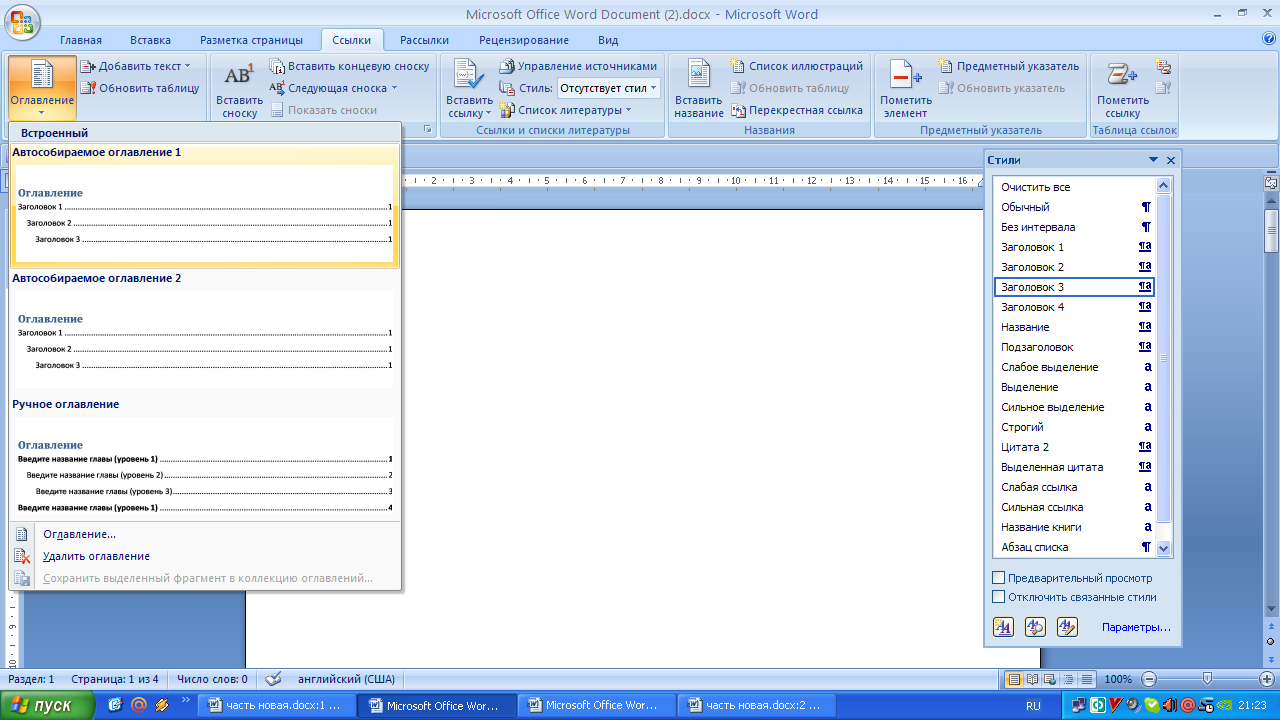
Task: Click the insert table of authorities icon
Action: [x=1163, y=67]
